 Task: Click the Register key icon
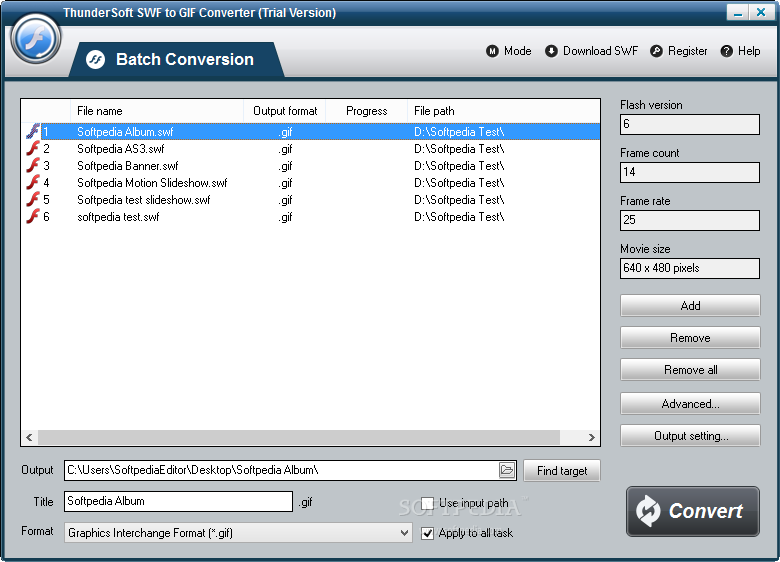[656, 51]
